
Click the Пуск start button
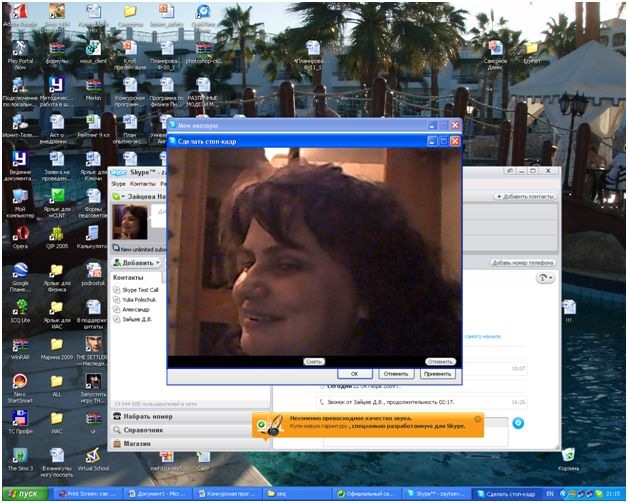tap(25, 494)
